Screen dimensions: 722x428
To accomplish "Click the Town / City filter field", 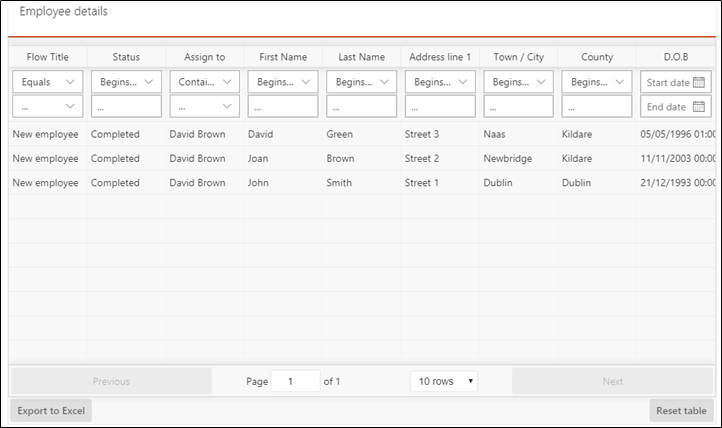I will pos(518,106).
